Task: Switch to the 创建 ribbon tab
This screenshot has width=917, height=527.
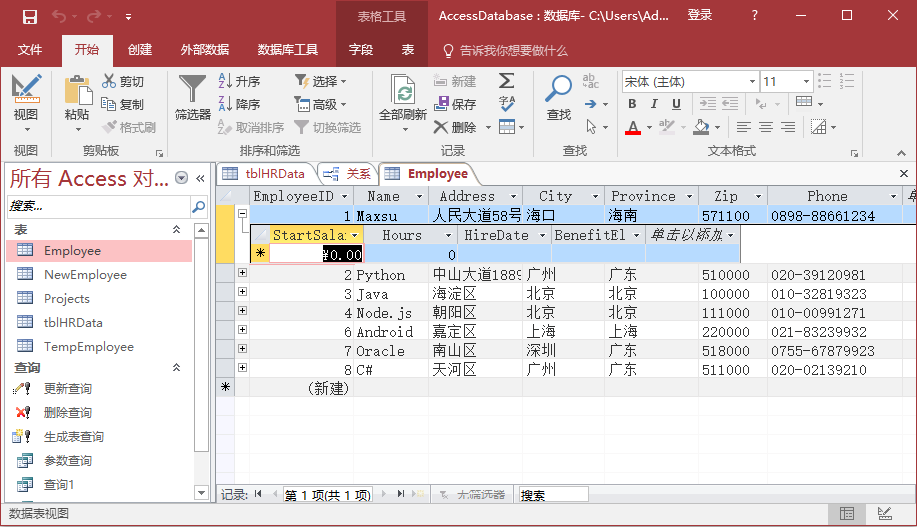Action: pyautogui.click(x=140, y=50)
